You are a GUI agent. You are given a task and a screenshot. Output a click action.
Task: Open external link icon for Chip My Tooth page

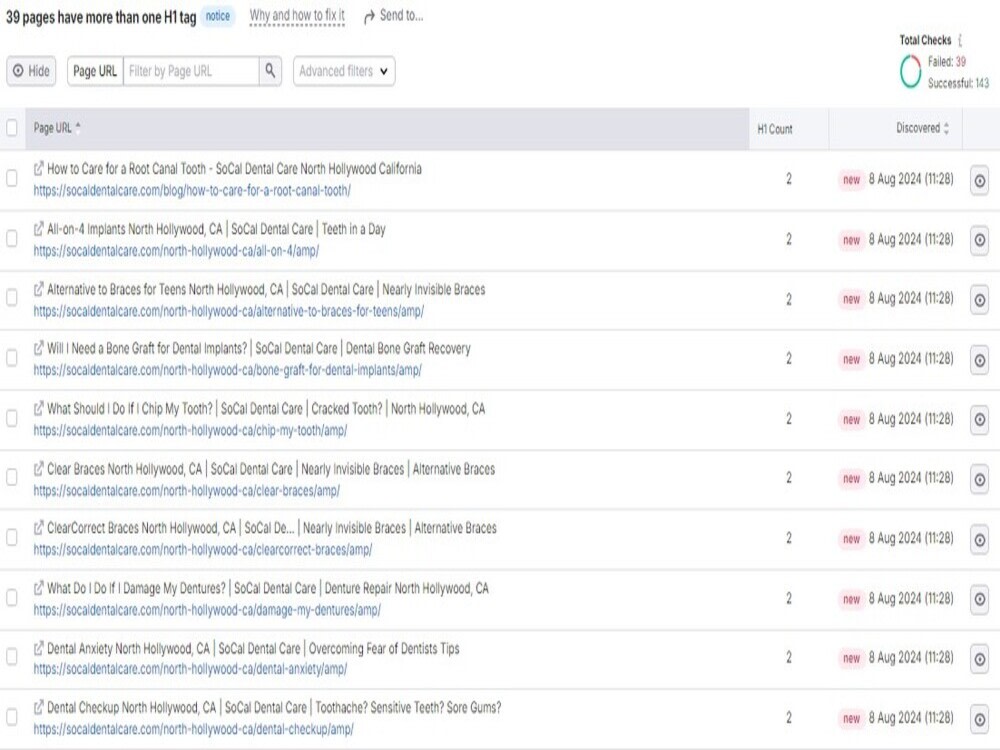point(39,409)
